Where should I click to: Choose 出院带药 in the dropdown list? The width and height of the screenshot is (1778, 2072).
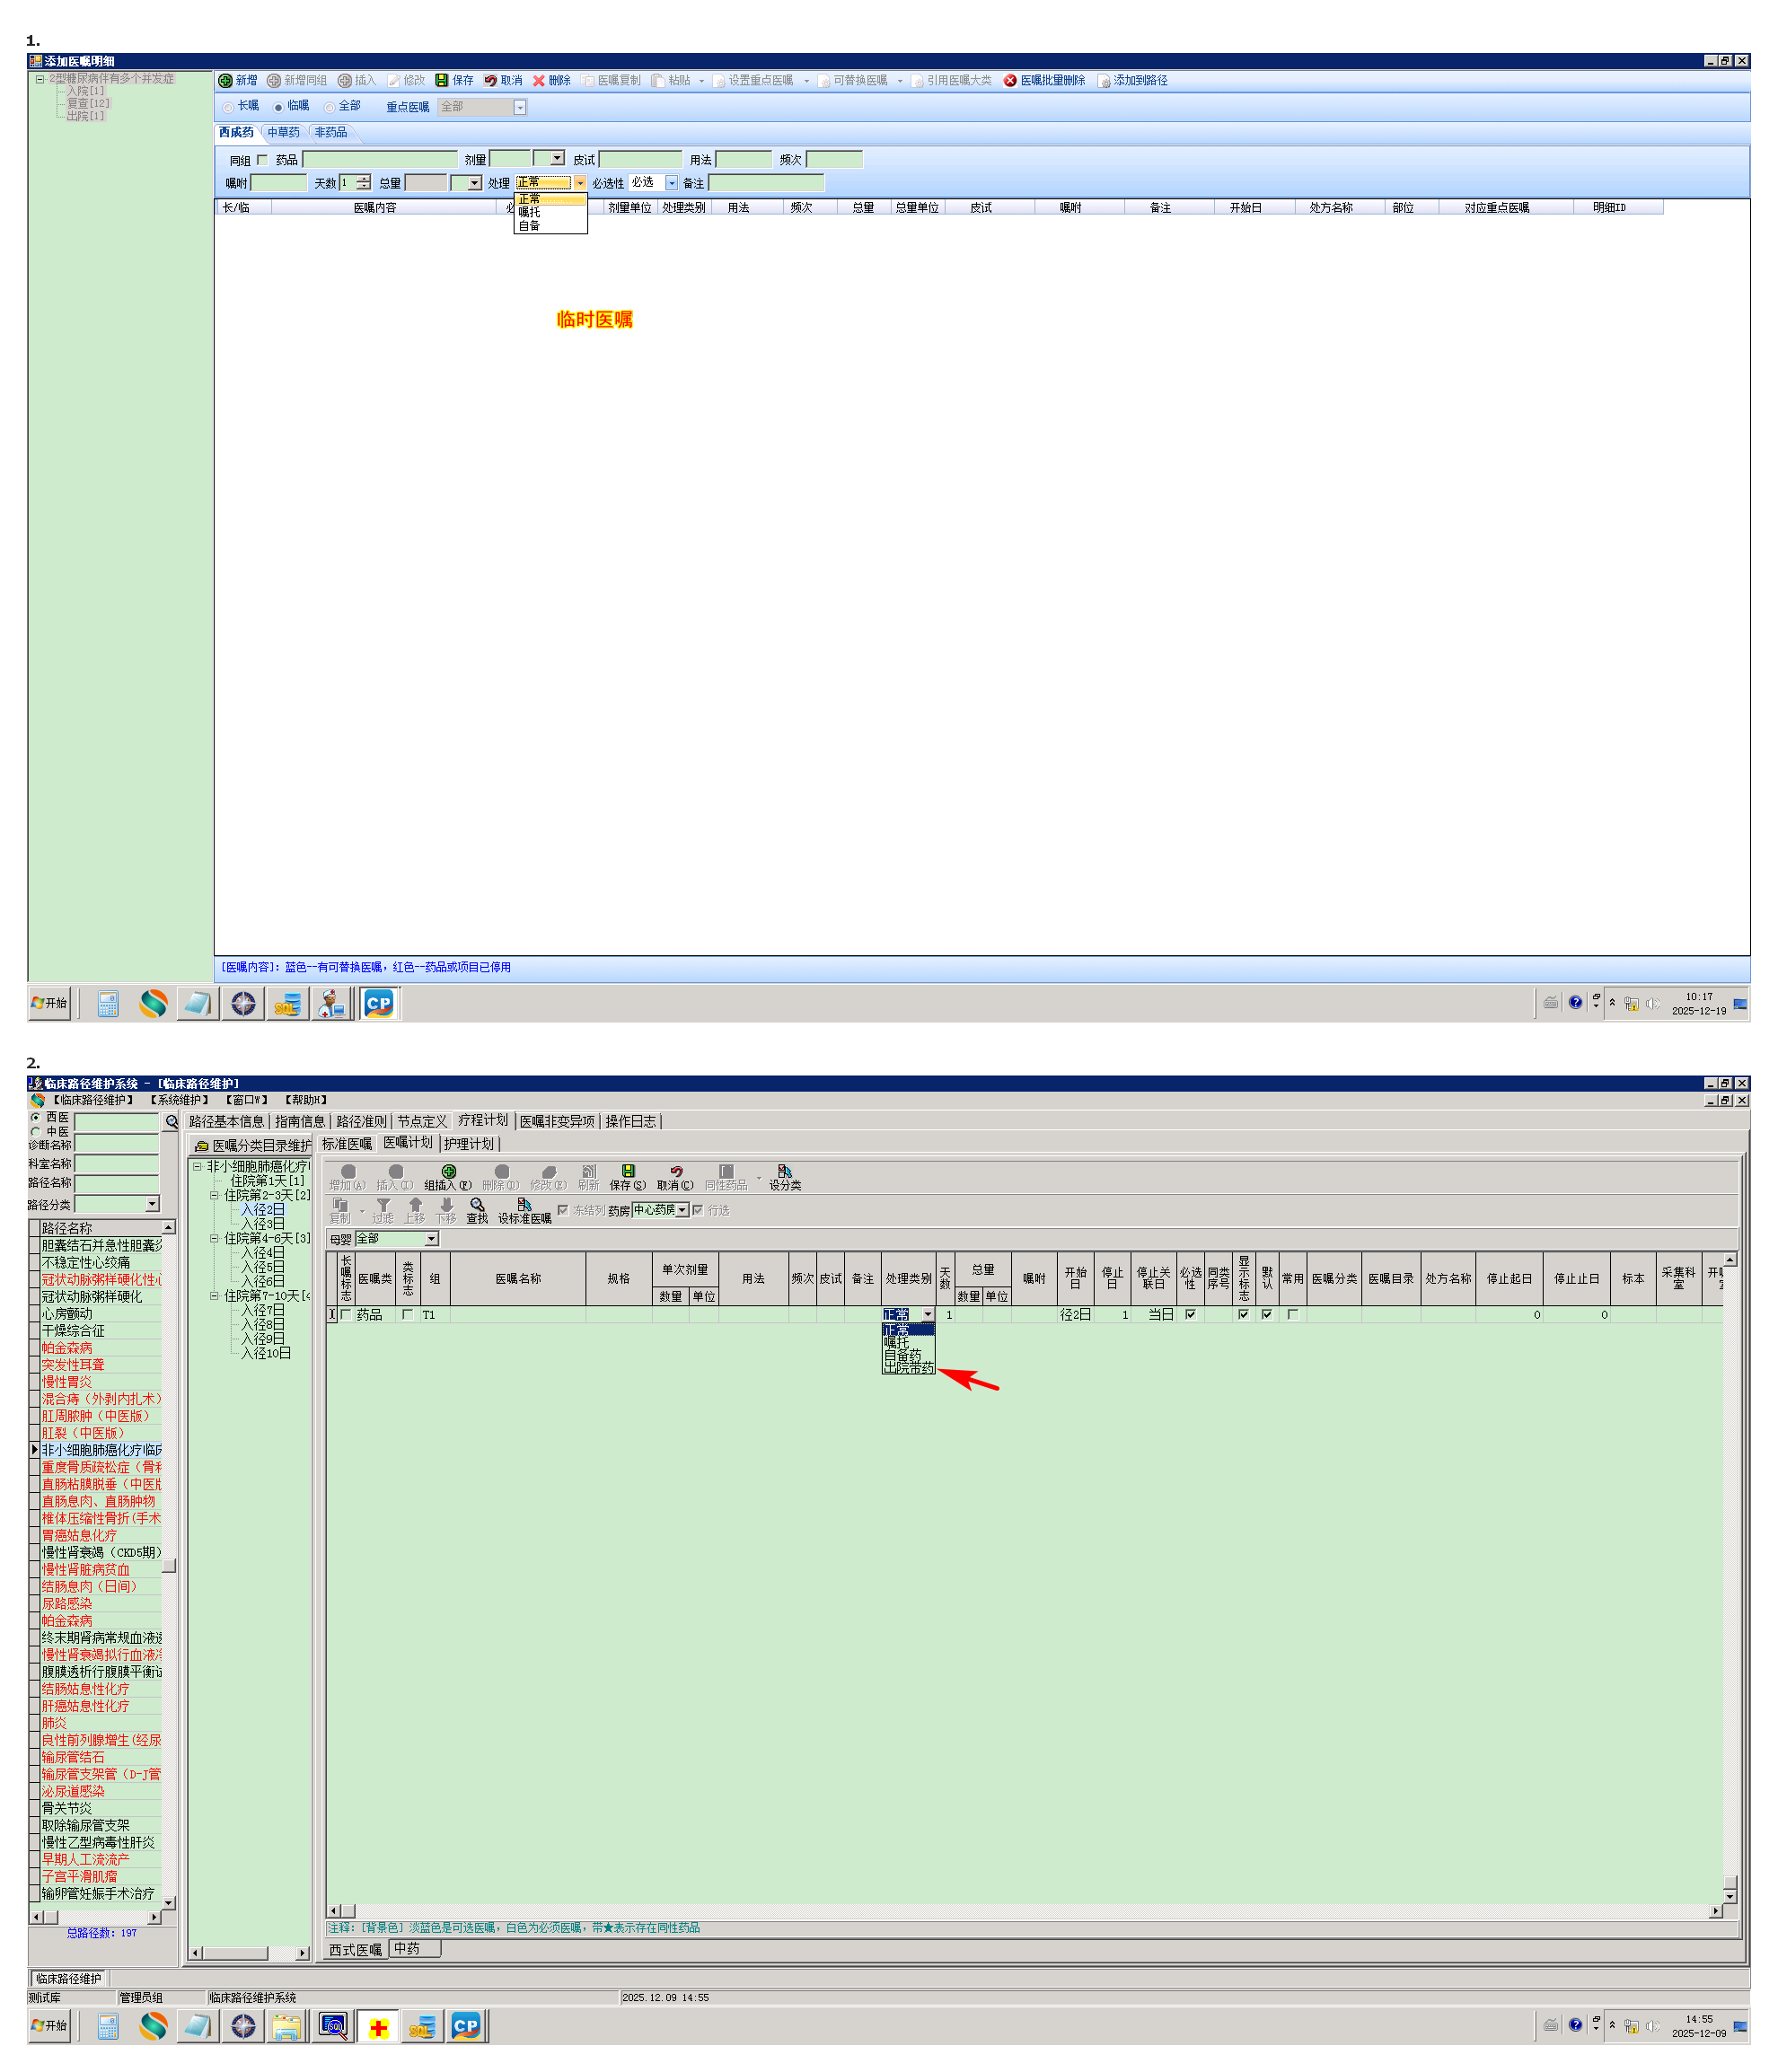(908, 1367)
